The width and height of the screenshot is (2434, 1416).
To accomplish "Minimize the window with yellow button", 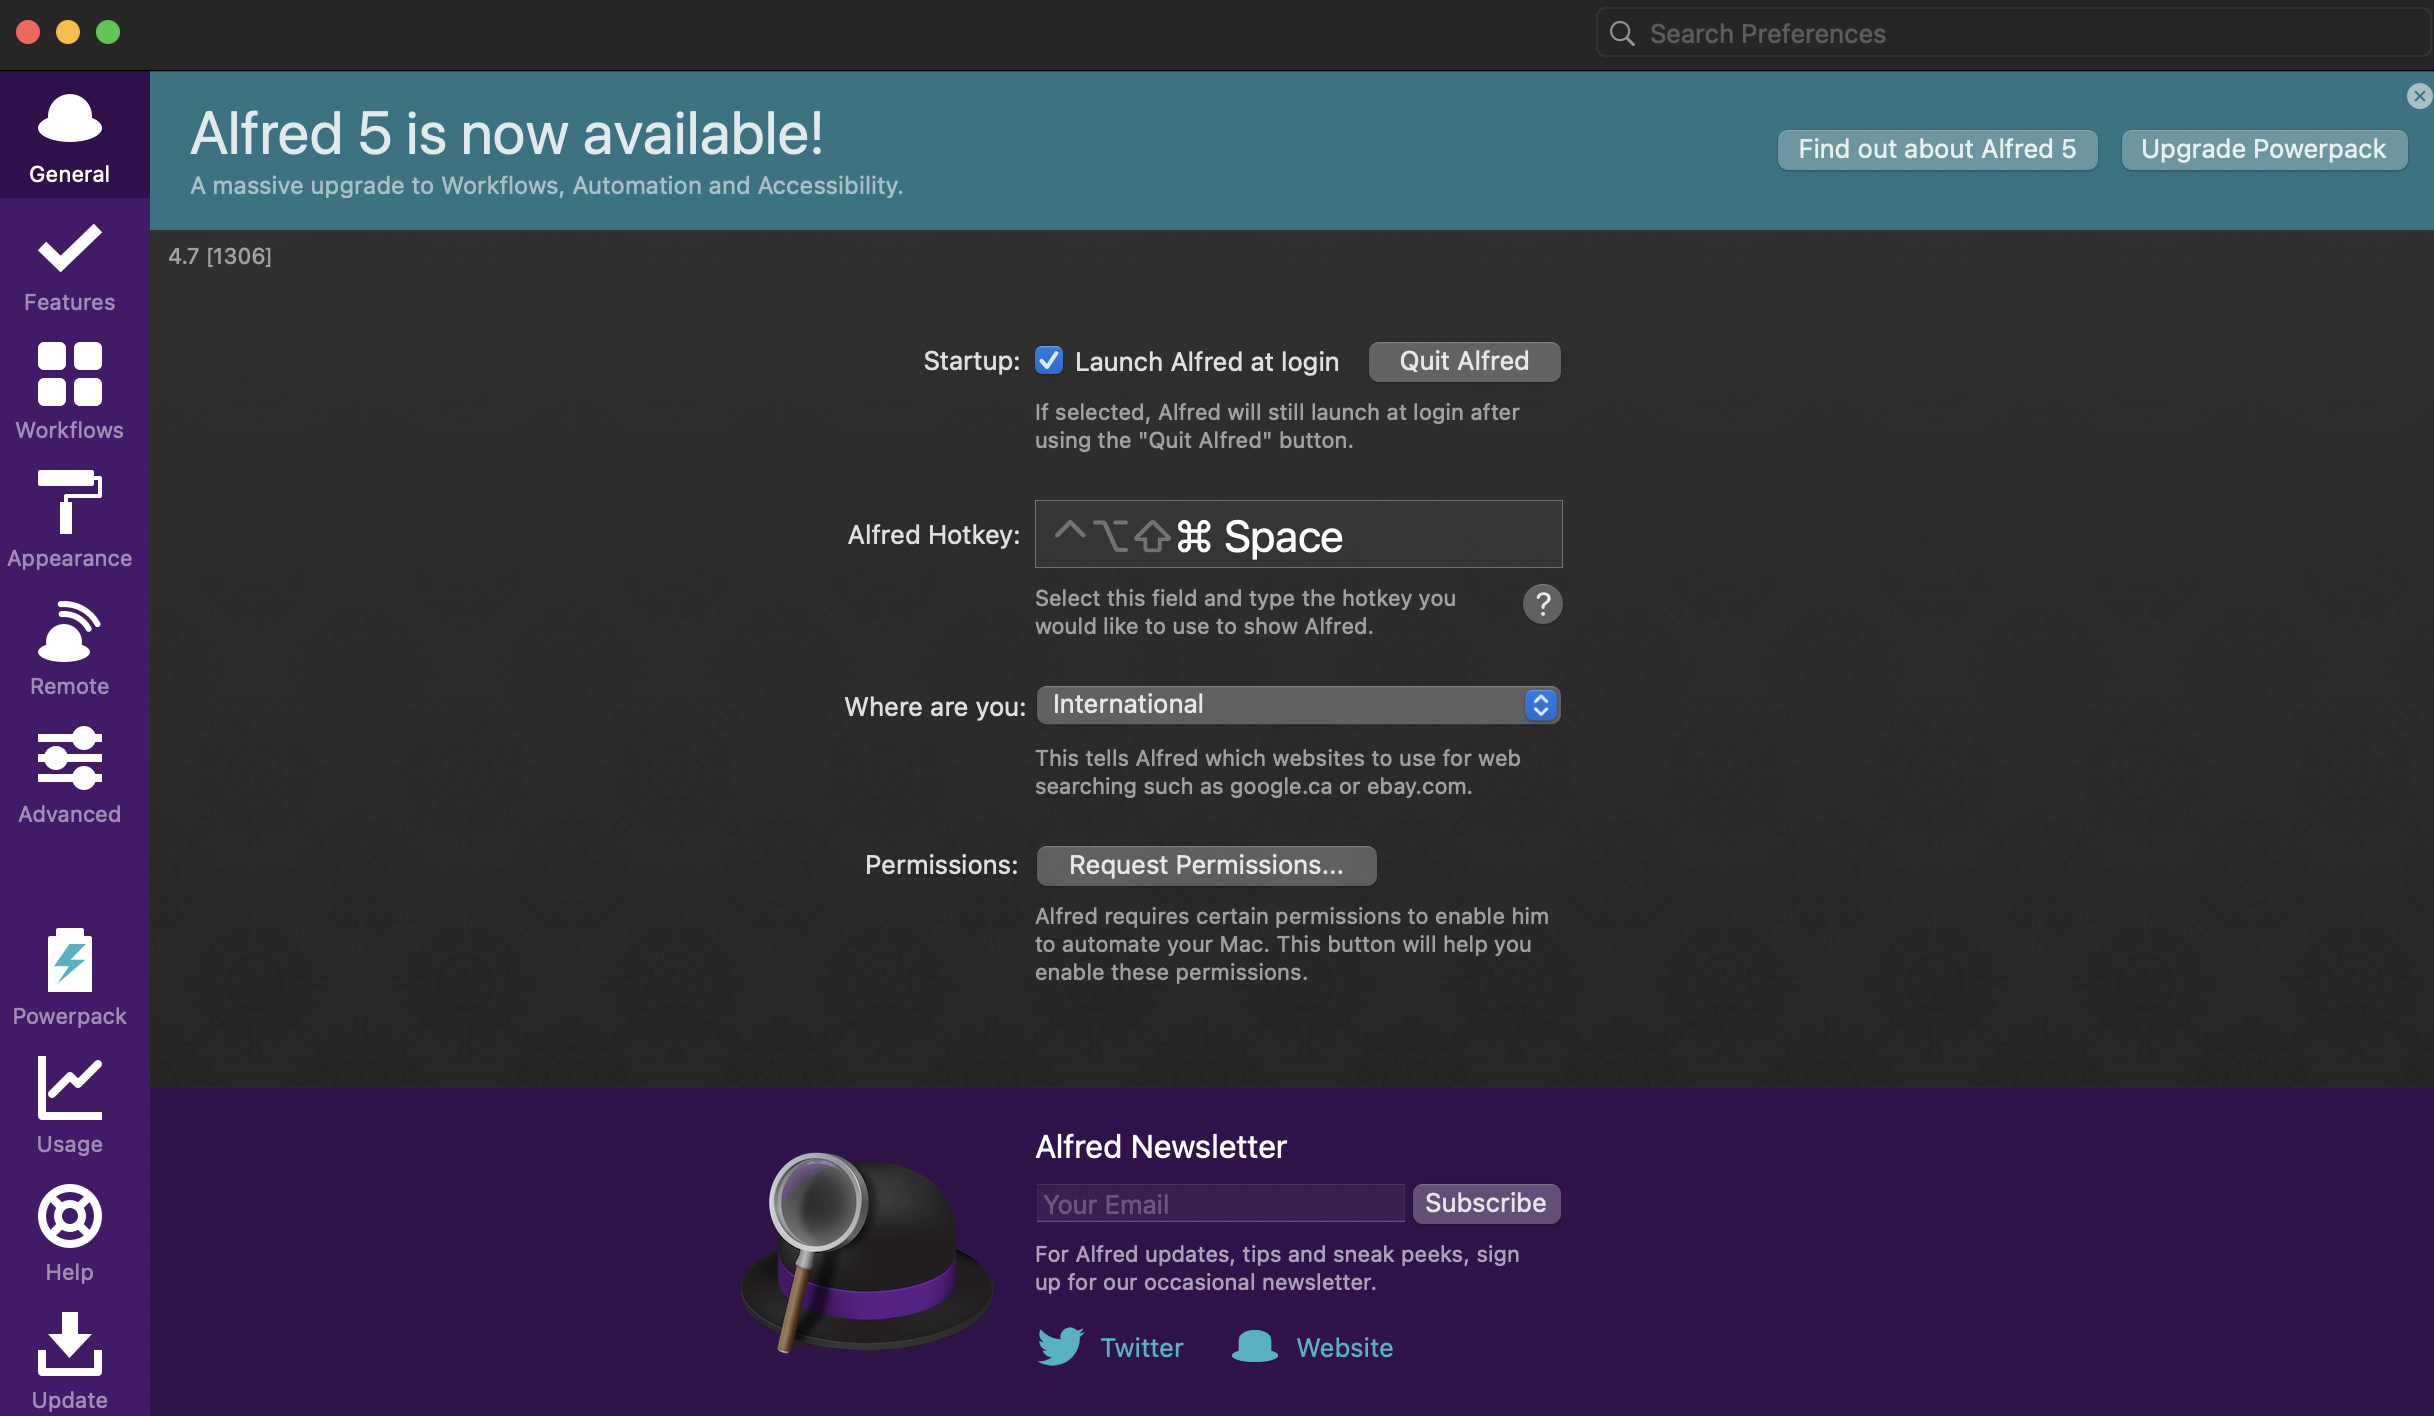I will pyautogui.click(x=68, y=32).
